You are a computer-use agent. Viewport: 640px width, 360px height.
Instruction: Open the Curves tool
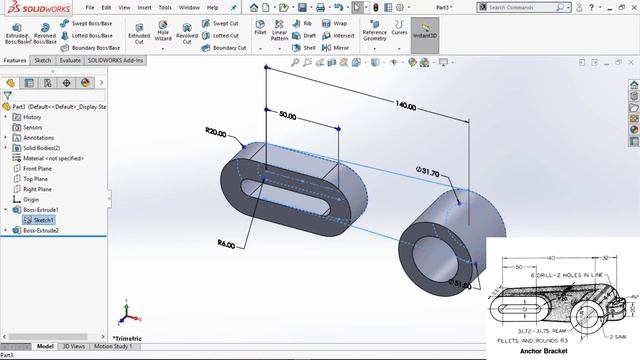(399, 28)
